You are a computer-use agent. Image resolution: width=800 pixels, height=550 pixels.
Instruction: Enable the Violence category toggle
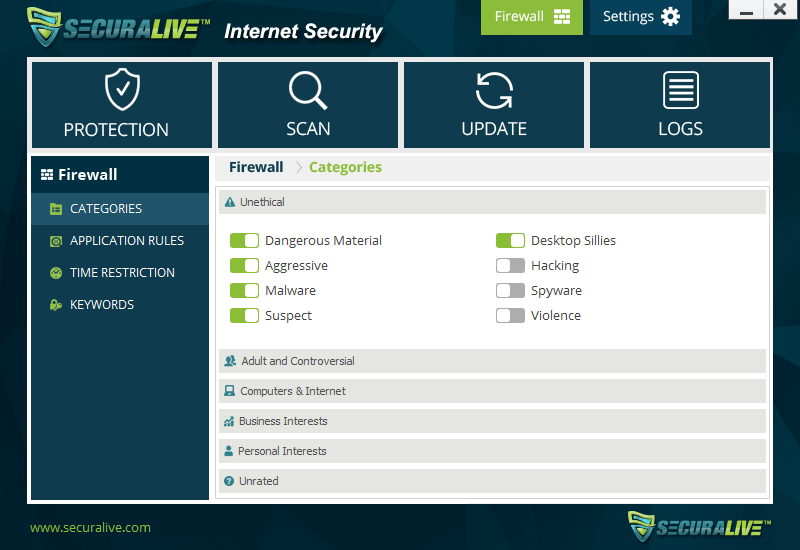[510, 315]
